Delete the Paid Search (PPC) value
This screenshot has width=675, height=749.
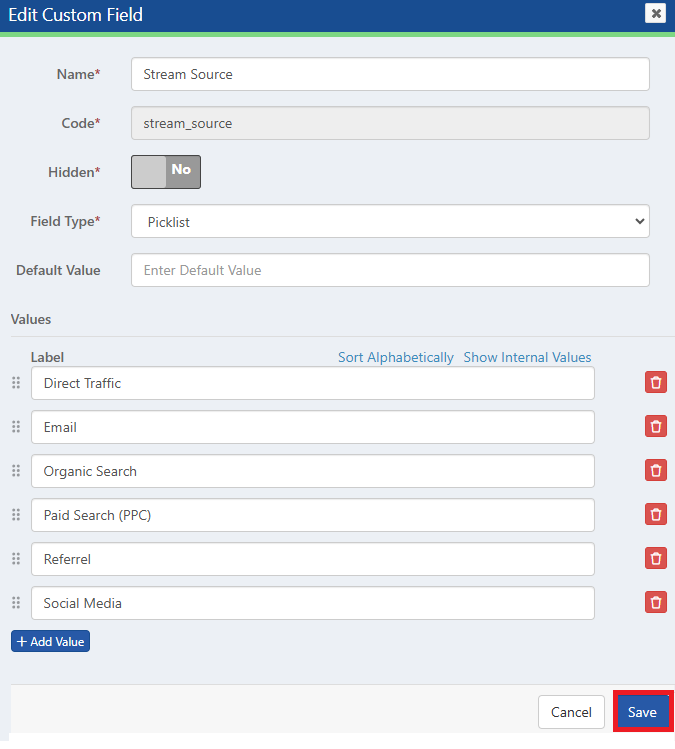coord(655,514)
